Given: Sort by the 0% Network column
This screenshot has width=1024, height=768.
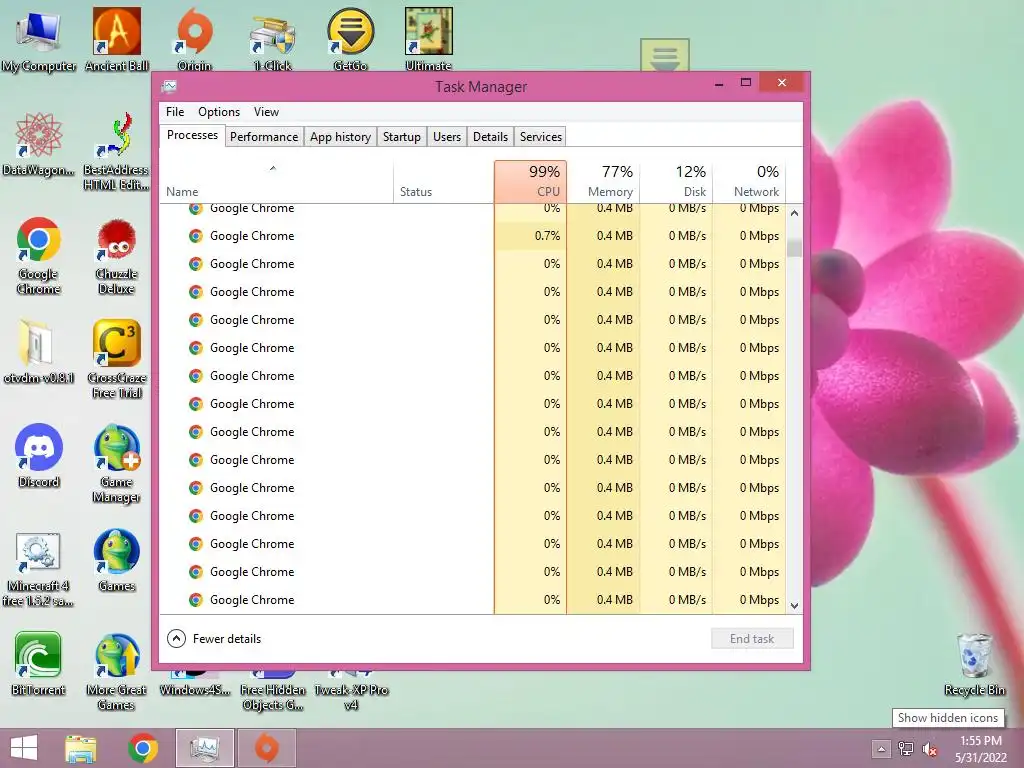Looking at the screenshot, I should pos(749,182).
